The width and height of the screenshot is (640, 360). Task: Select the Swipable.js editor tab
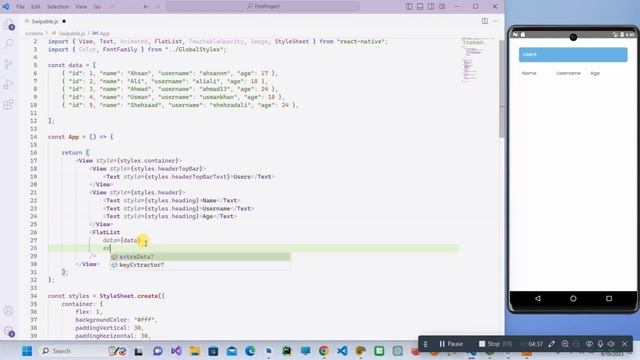[x=44, y=21]
